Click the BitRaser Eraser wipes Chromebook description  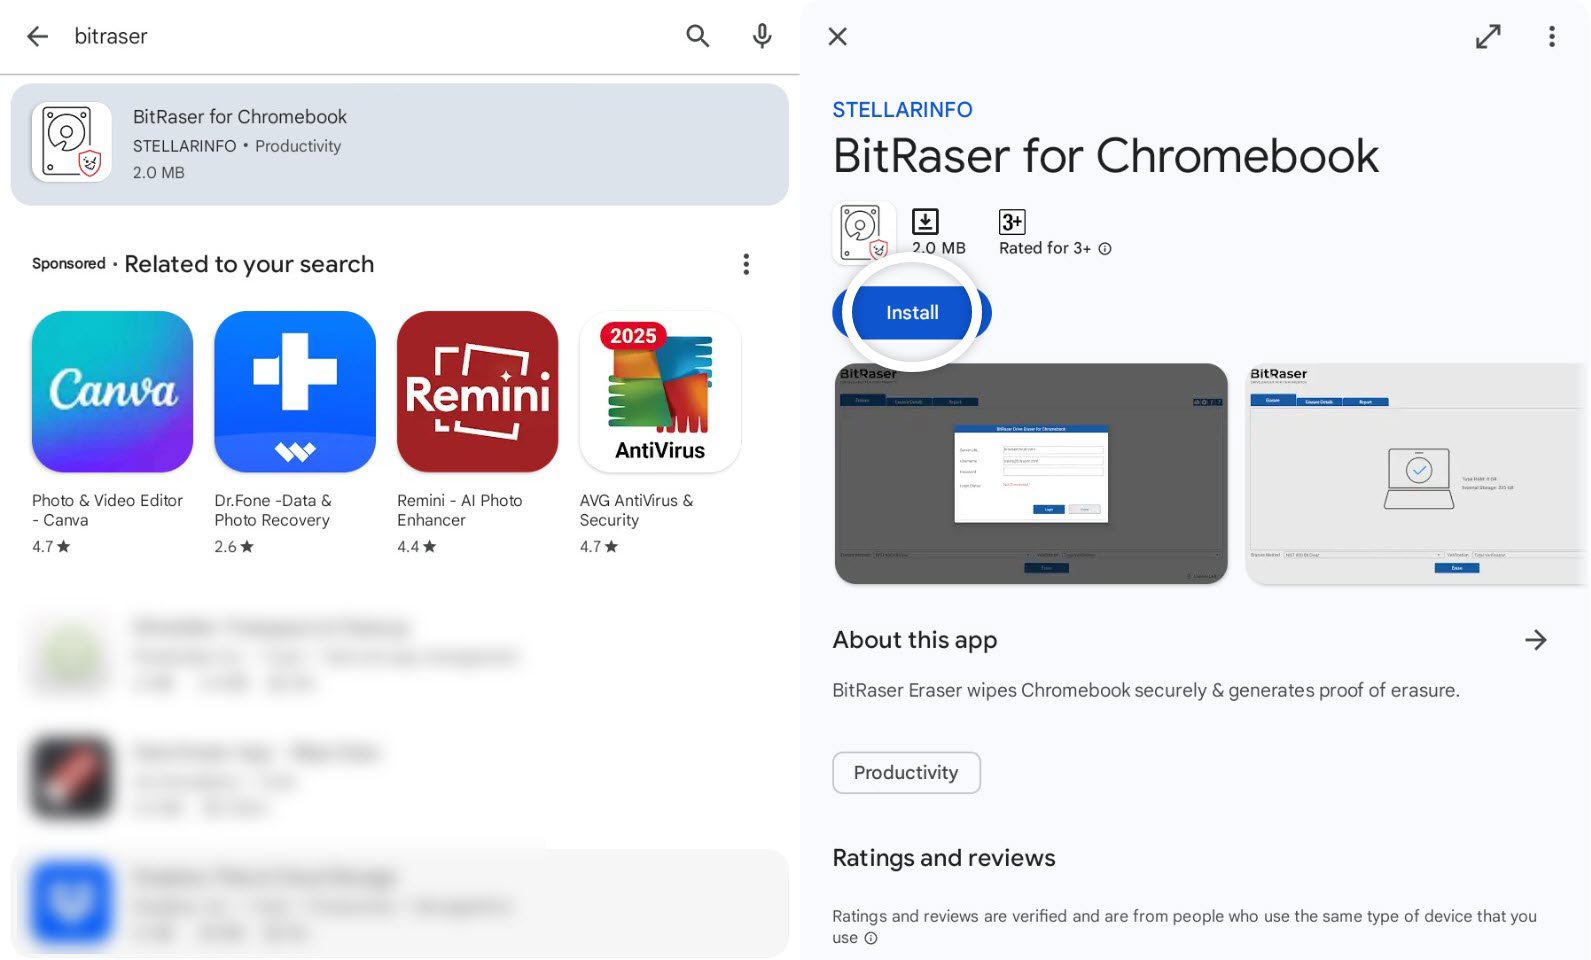1146,690
